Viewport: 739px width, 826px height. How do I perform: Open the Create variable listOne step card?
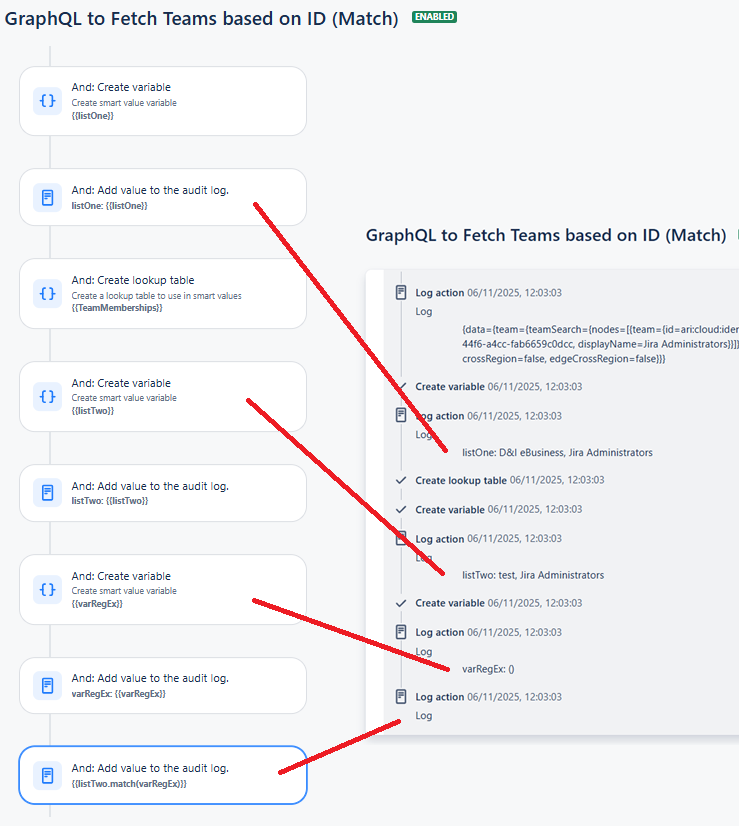[163, 101]
